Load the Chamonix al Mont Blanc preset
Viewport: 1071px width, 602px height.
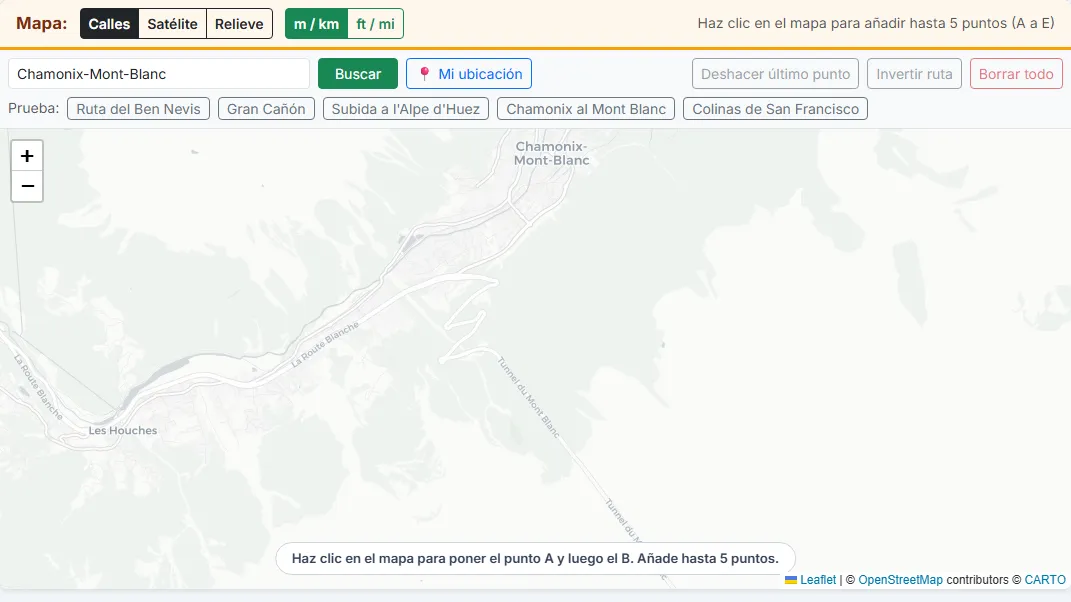tap(586, 109)
